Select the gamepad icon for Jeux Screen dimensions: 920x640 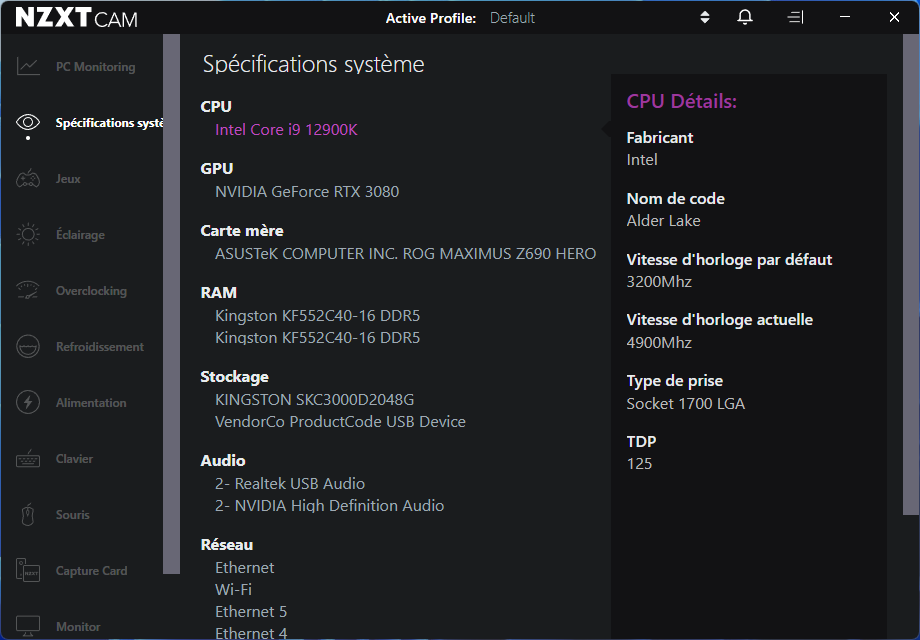pyautogui.click(x=28, y=178)
